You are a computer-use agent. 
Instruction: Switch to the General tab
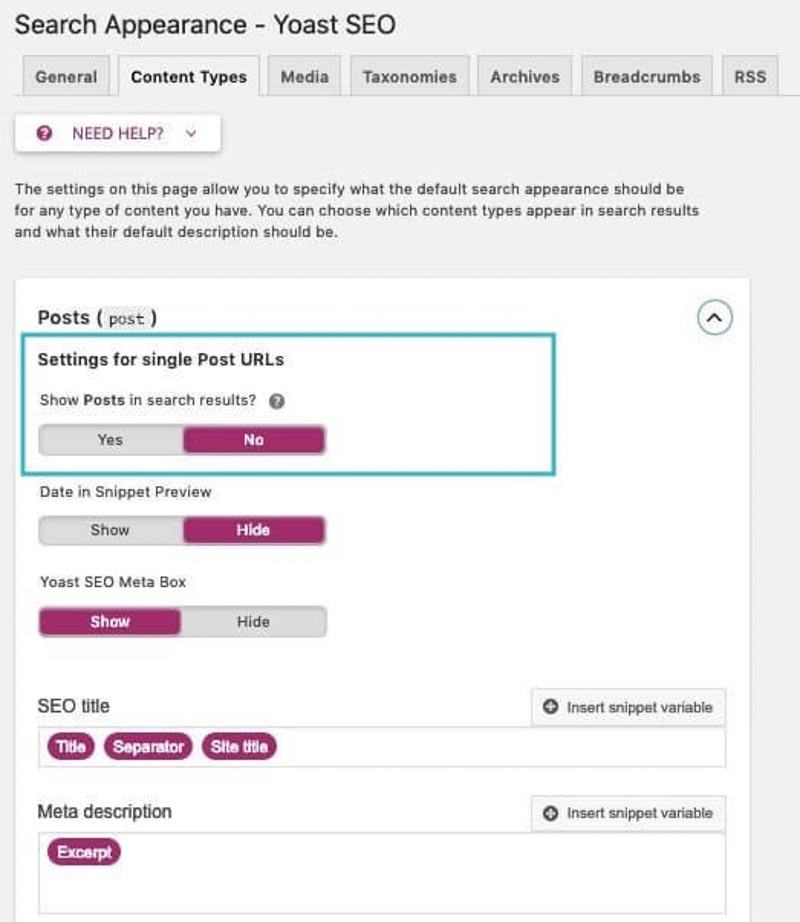(x=65, y=76)
